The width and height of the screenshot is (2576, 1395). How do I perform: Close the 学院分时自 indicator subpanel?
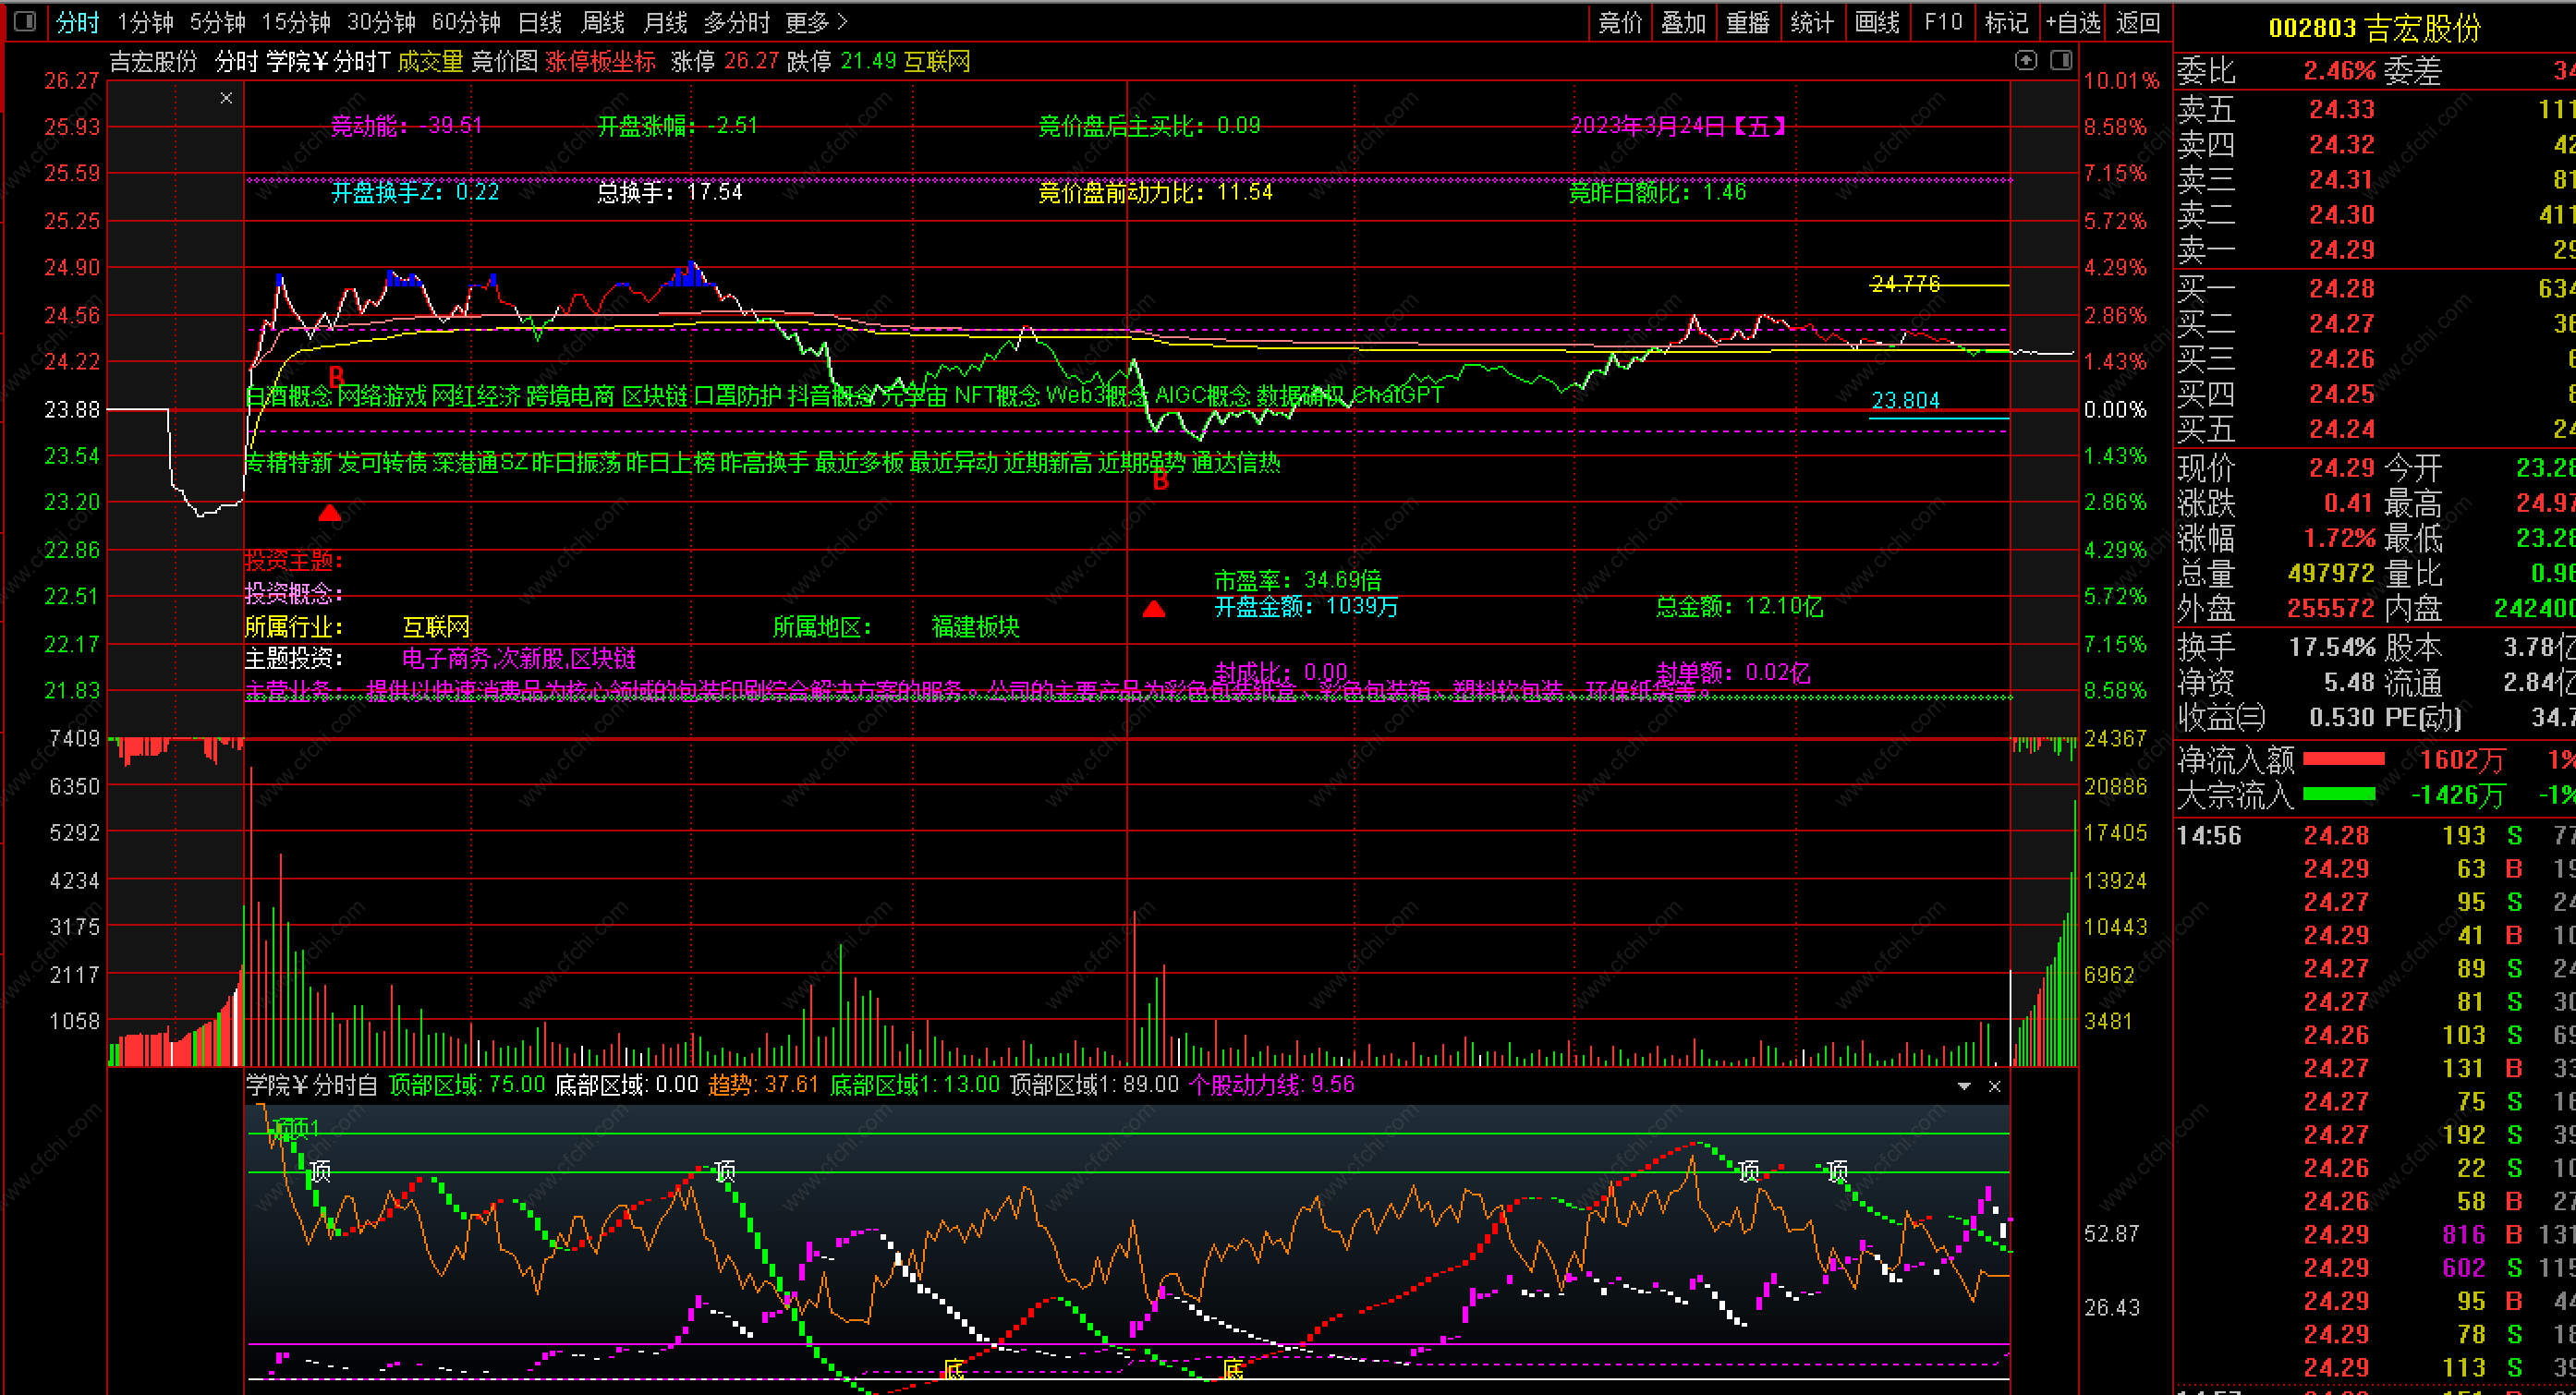pyautogui.click(x=1994, y=1086)
